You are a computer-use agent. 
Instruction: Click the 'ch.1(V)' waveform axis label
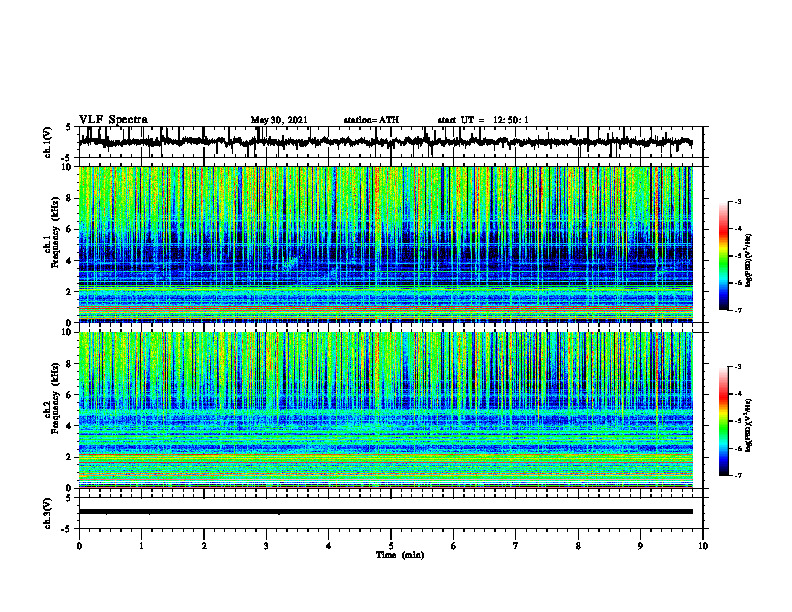pyautogui.click(x=47, y=142)
